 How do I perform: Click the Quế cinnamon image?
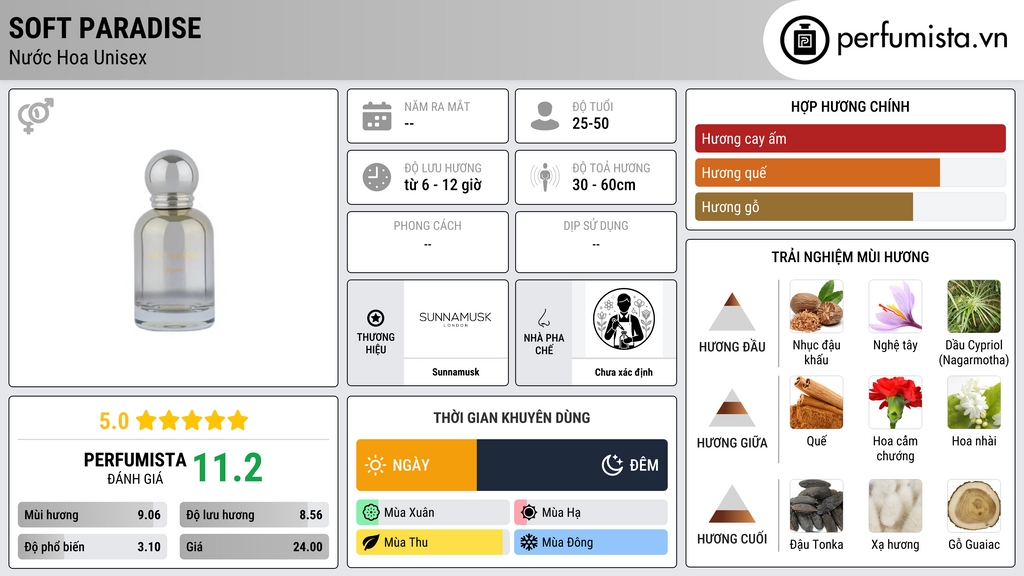pos(816,402)
